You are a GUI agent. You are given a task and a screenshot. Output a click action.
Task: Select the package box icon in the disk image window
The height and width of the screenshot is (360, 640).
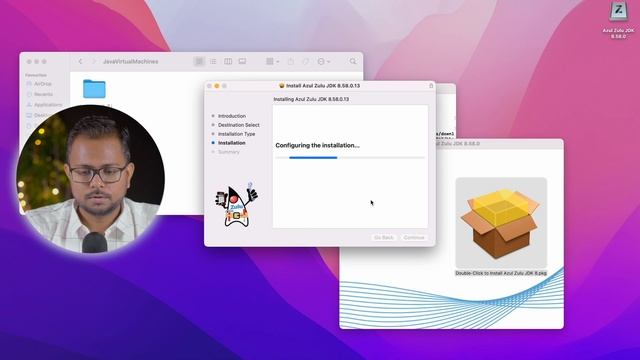point(501,223)
